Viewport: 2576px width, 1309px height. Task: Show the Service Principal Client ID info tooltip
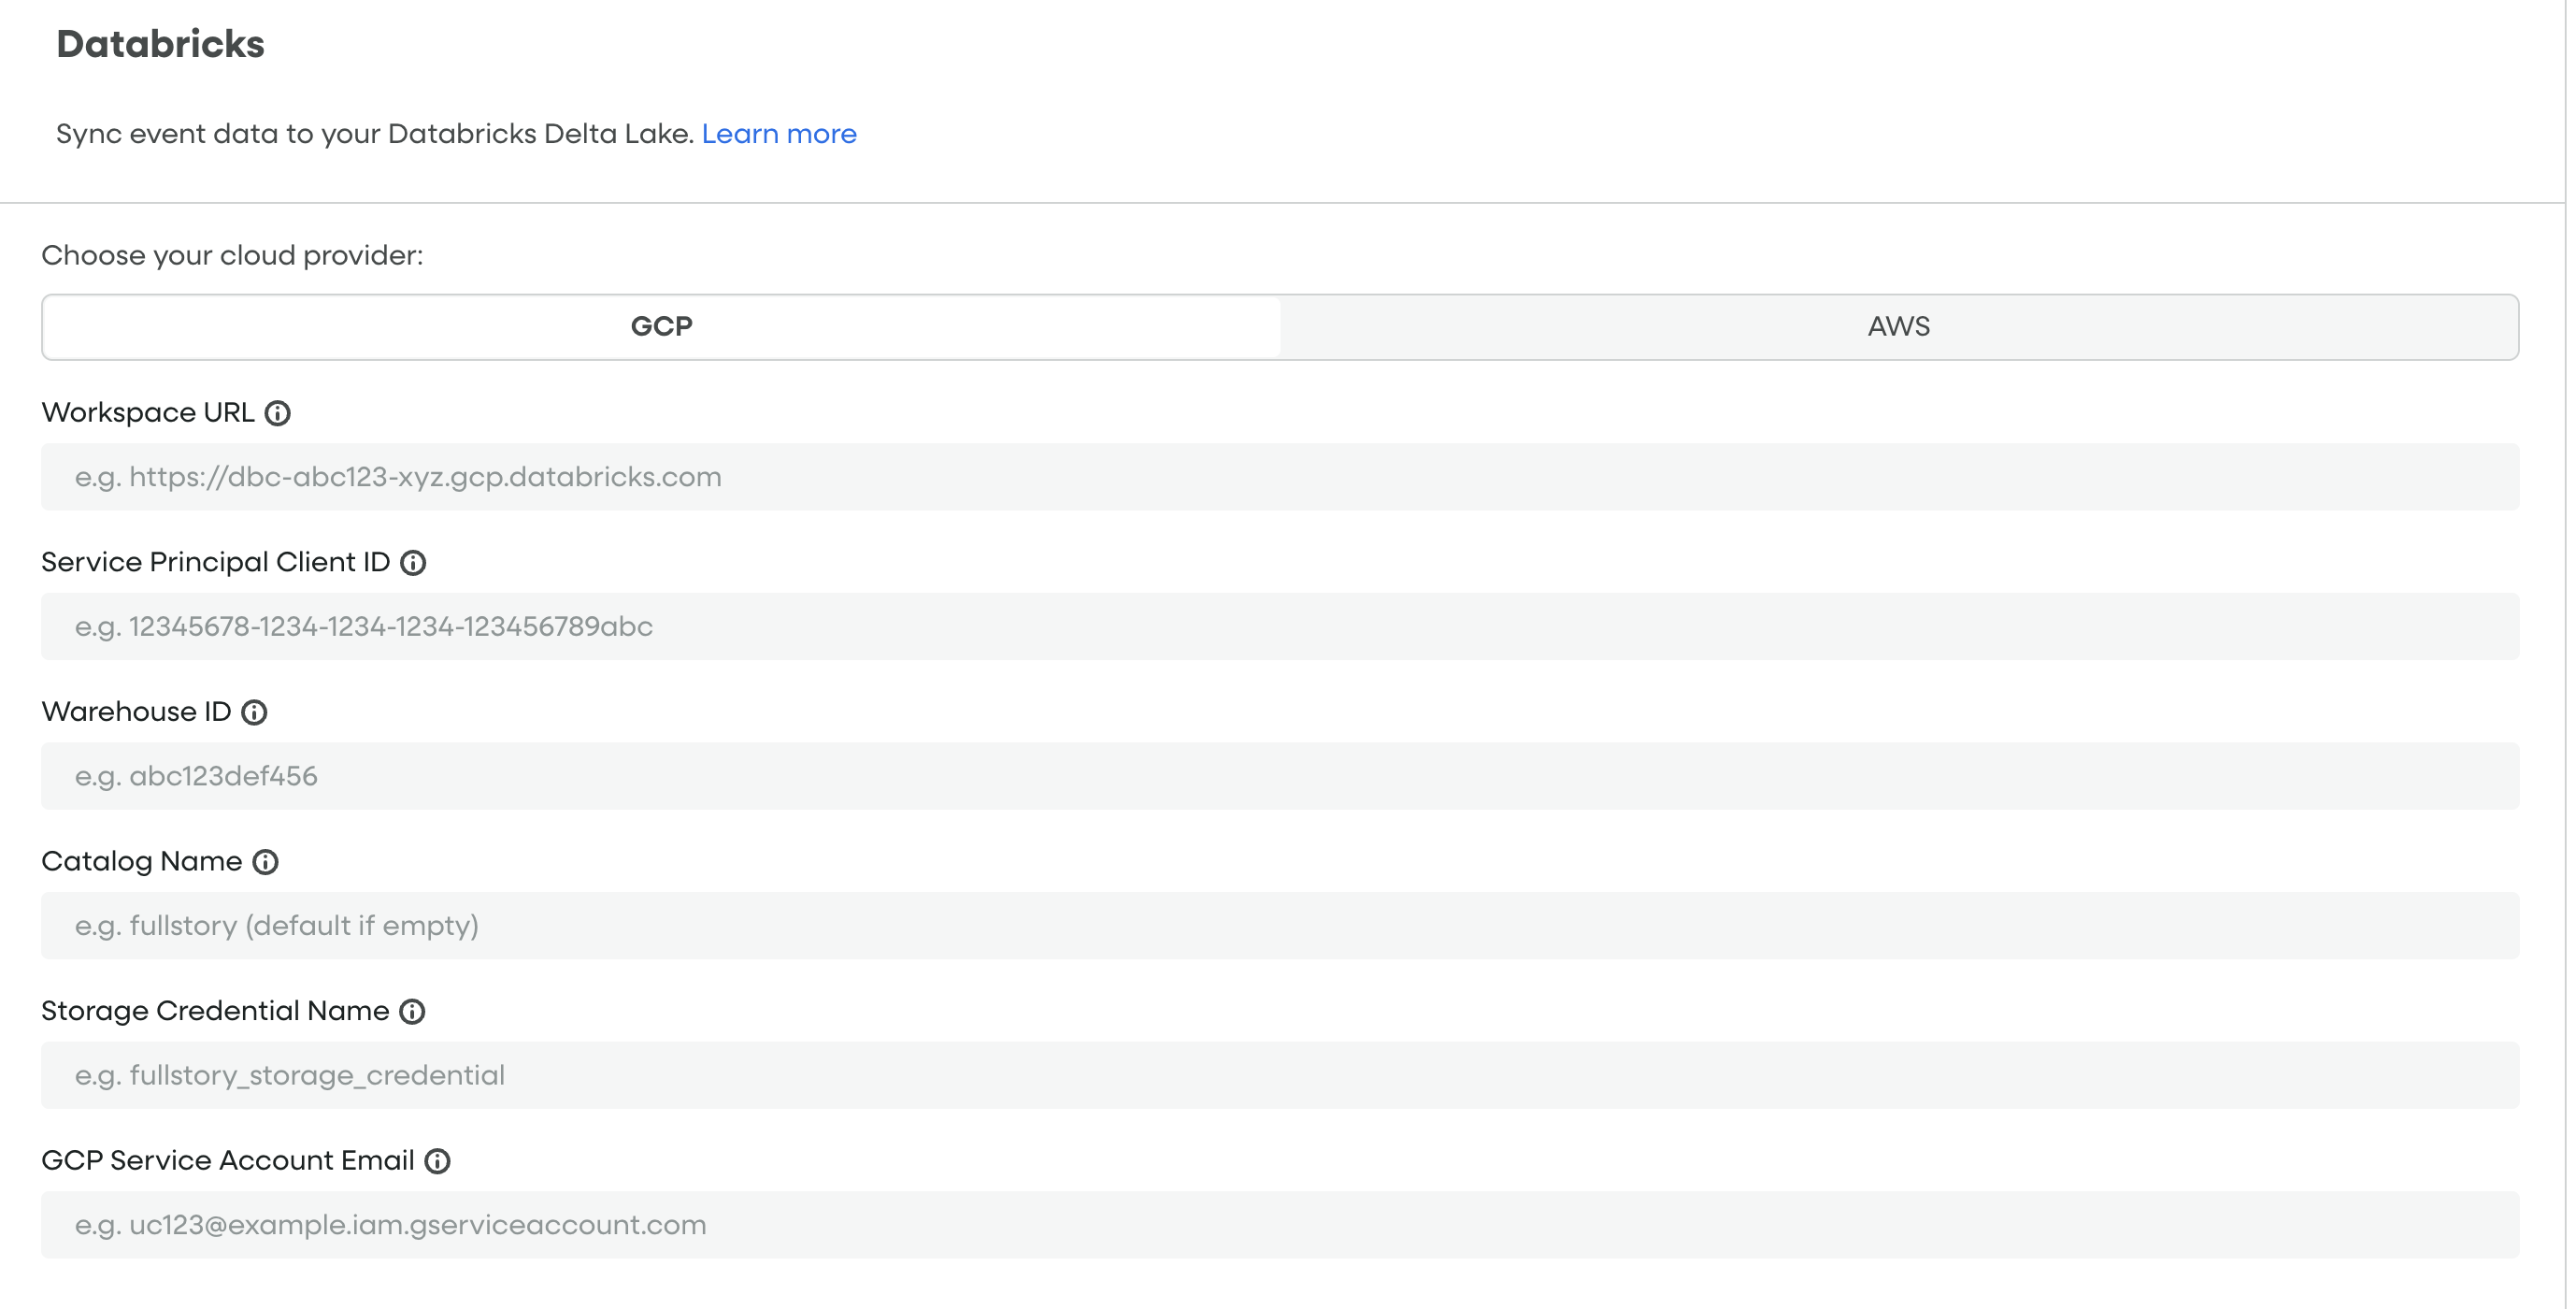click(x=413, y=563)
